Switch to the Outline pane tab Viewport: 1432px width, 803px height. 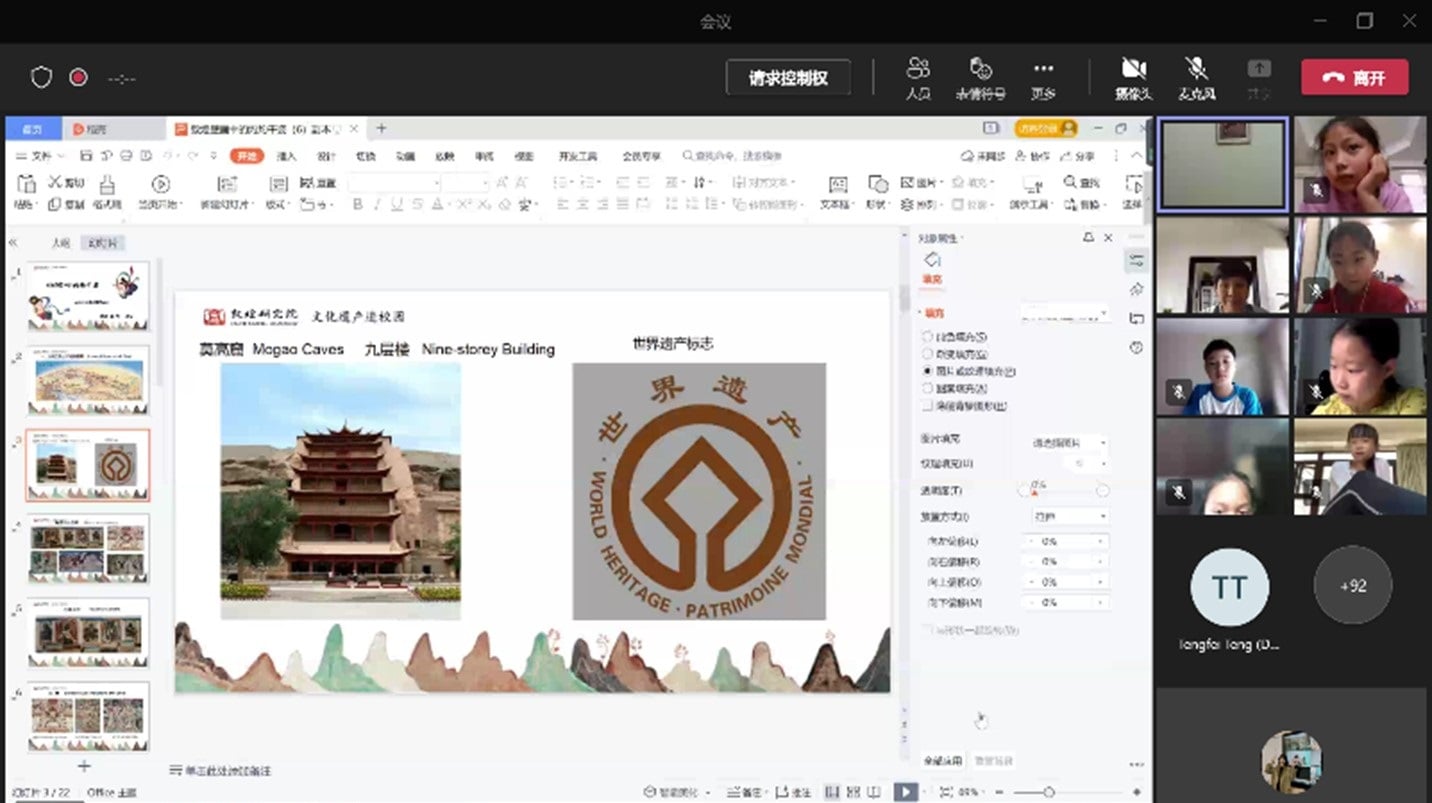(62, 242)
